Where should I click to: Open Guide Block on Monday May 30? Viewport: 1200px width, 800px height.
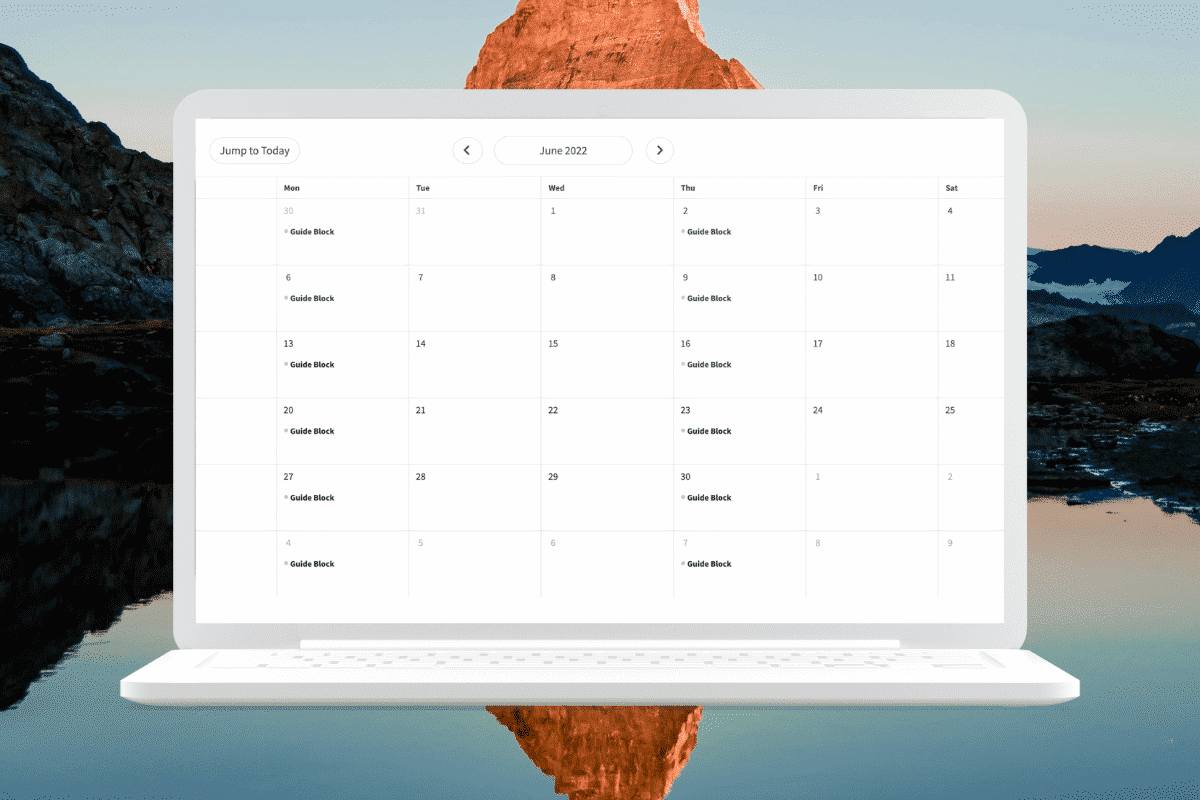310,232
